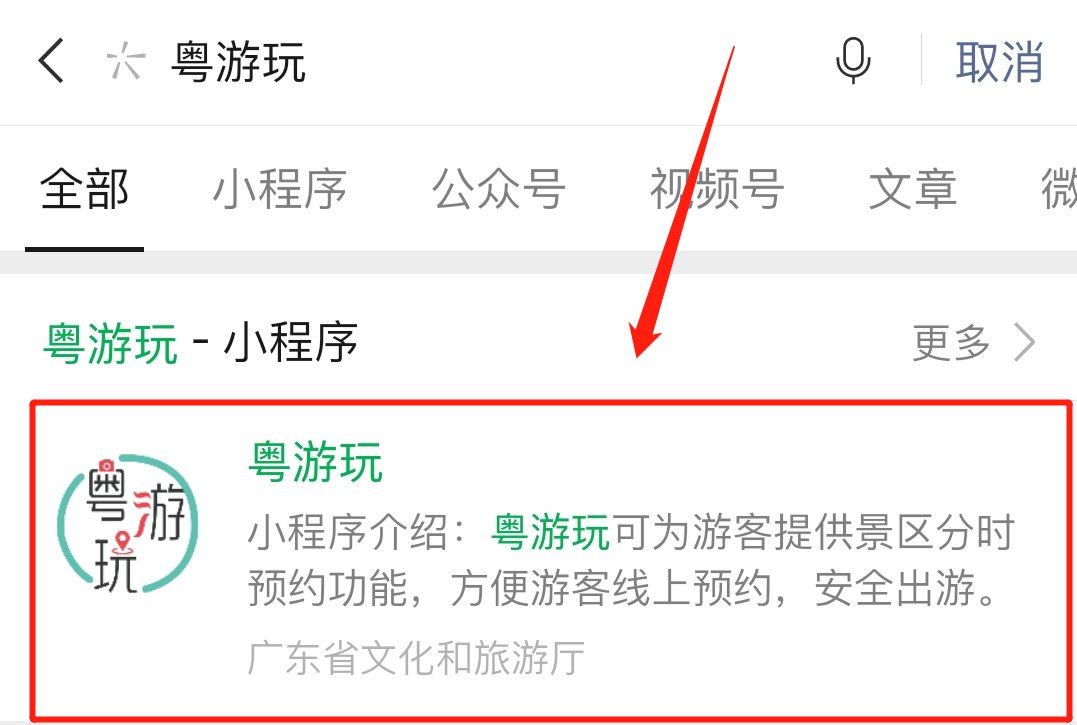Go to the 文章 tab
This screenshot has width=1077, height=725.
click(913, 189)
